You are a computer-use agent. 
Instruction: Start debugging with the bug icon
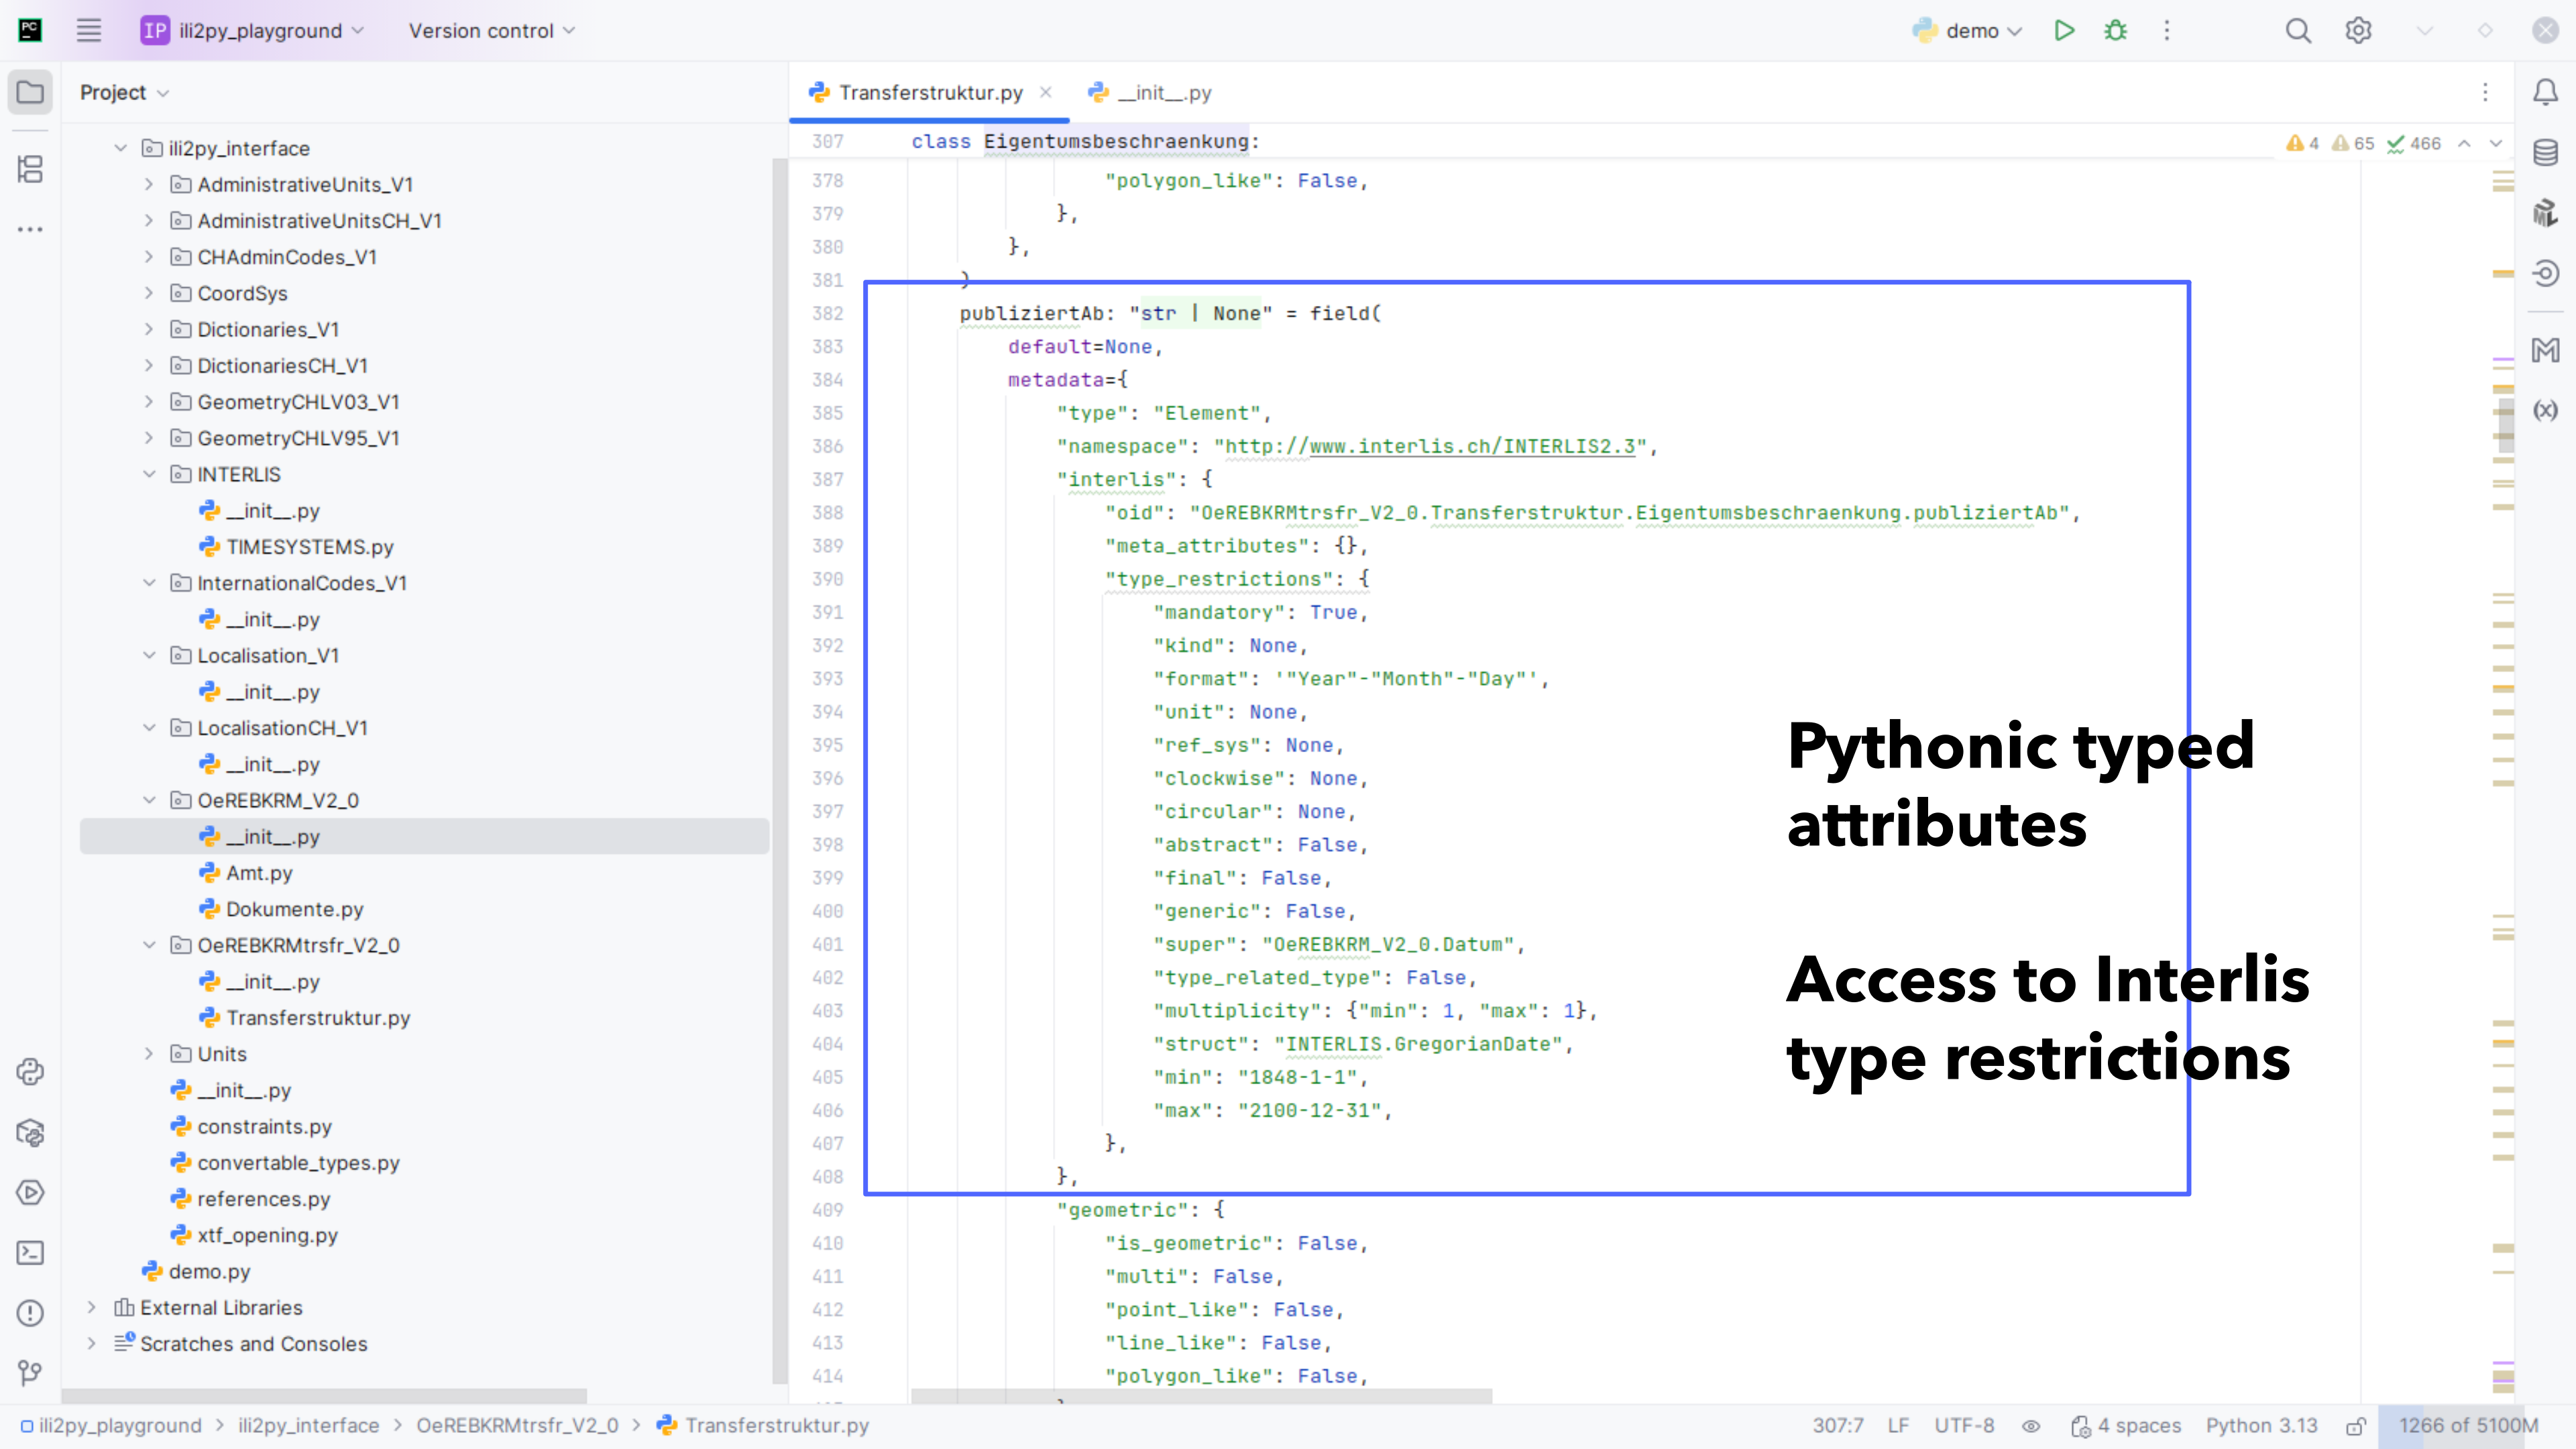pyautogui.click(x=2115, y=31)
